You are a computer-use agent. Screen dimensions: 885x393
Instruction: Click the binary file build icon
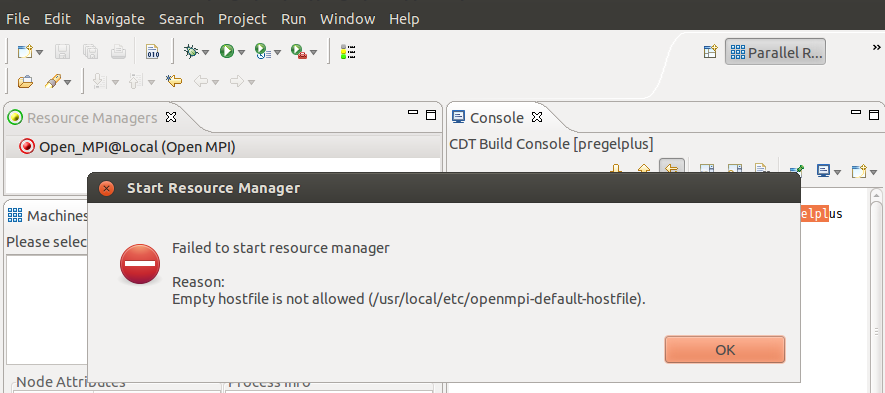[152, 52]
